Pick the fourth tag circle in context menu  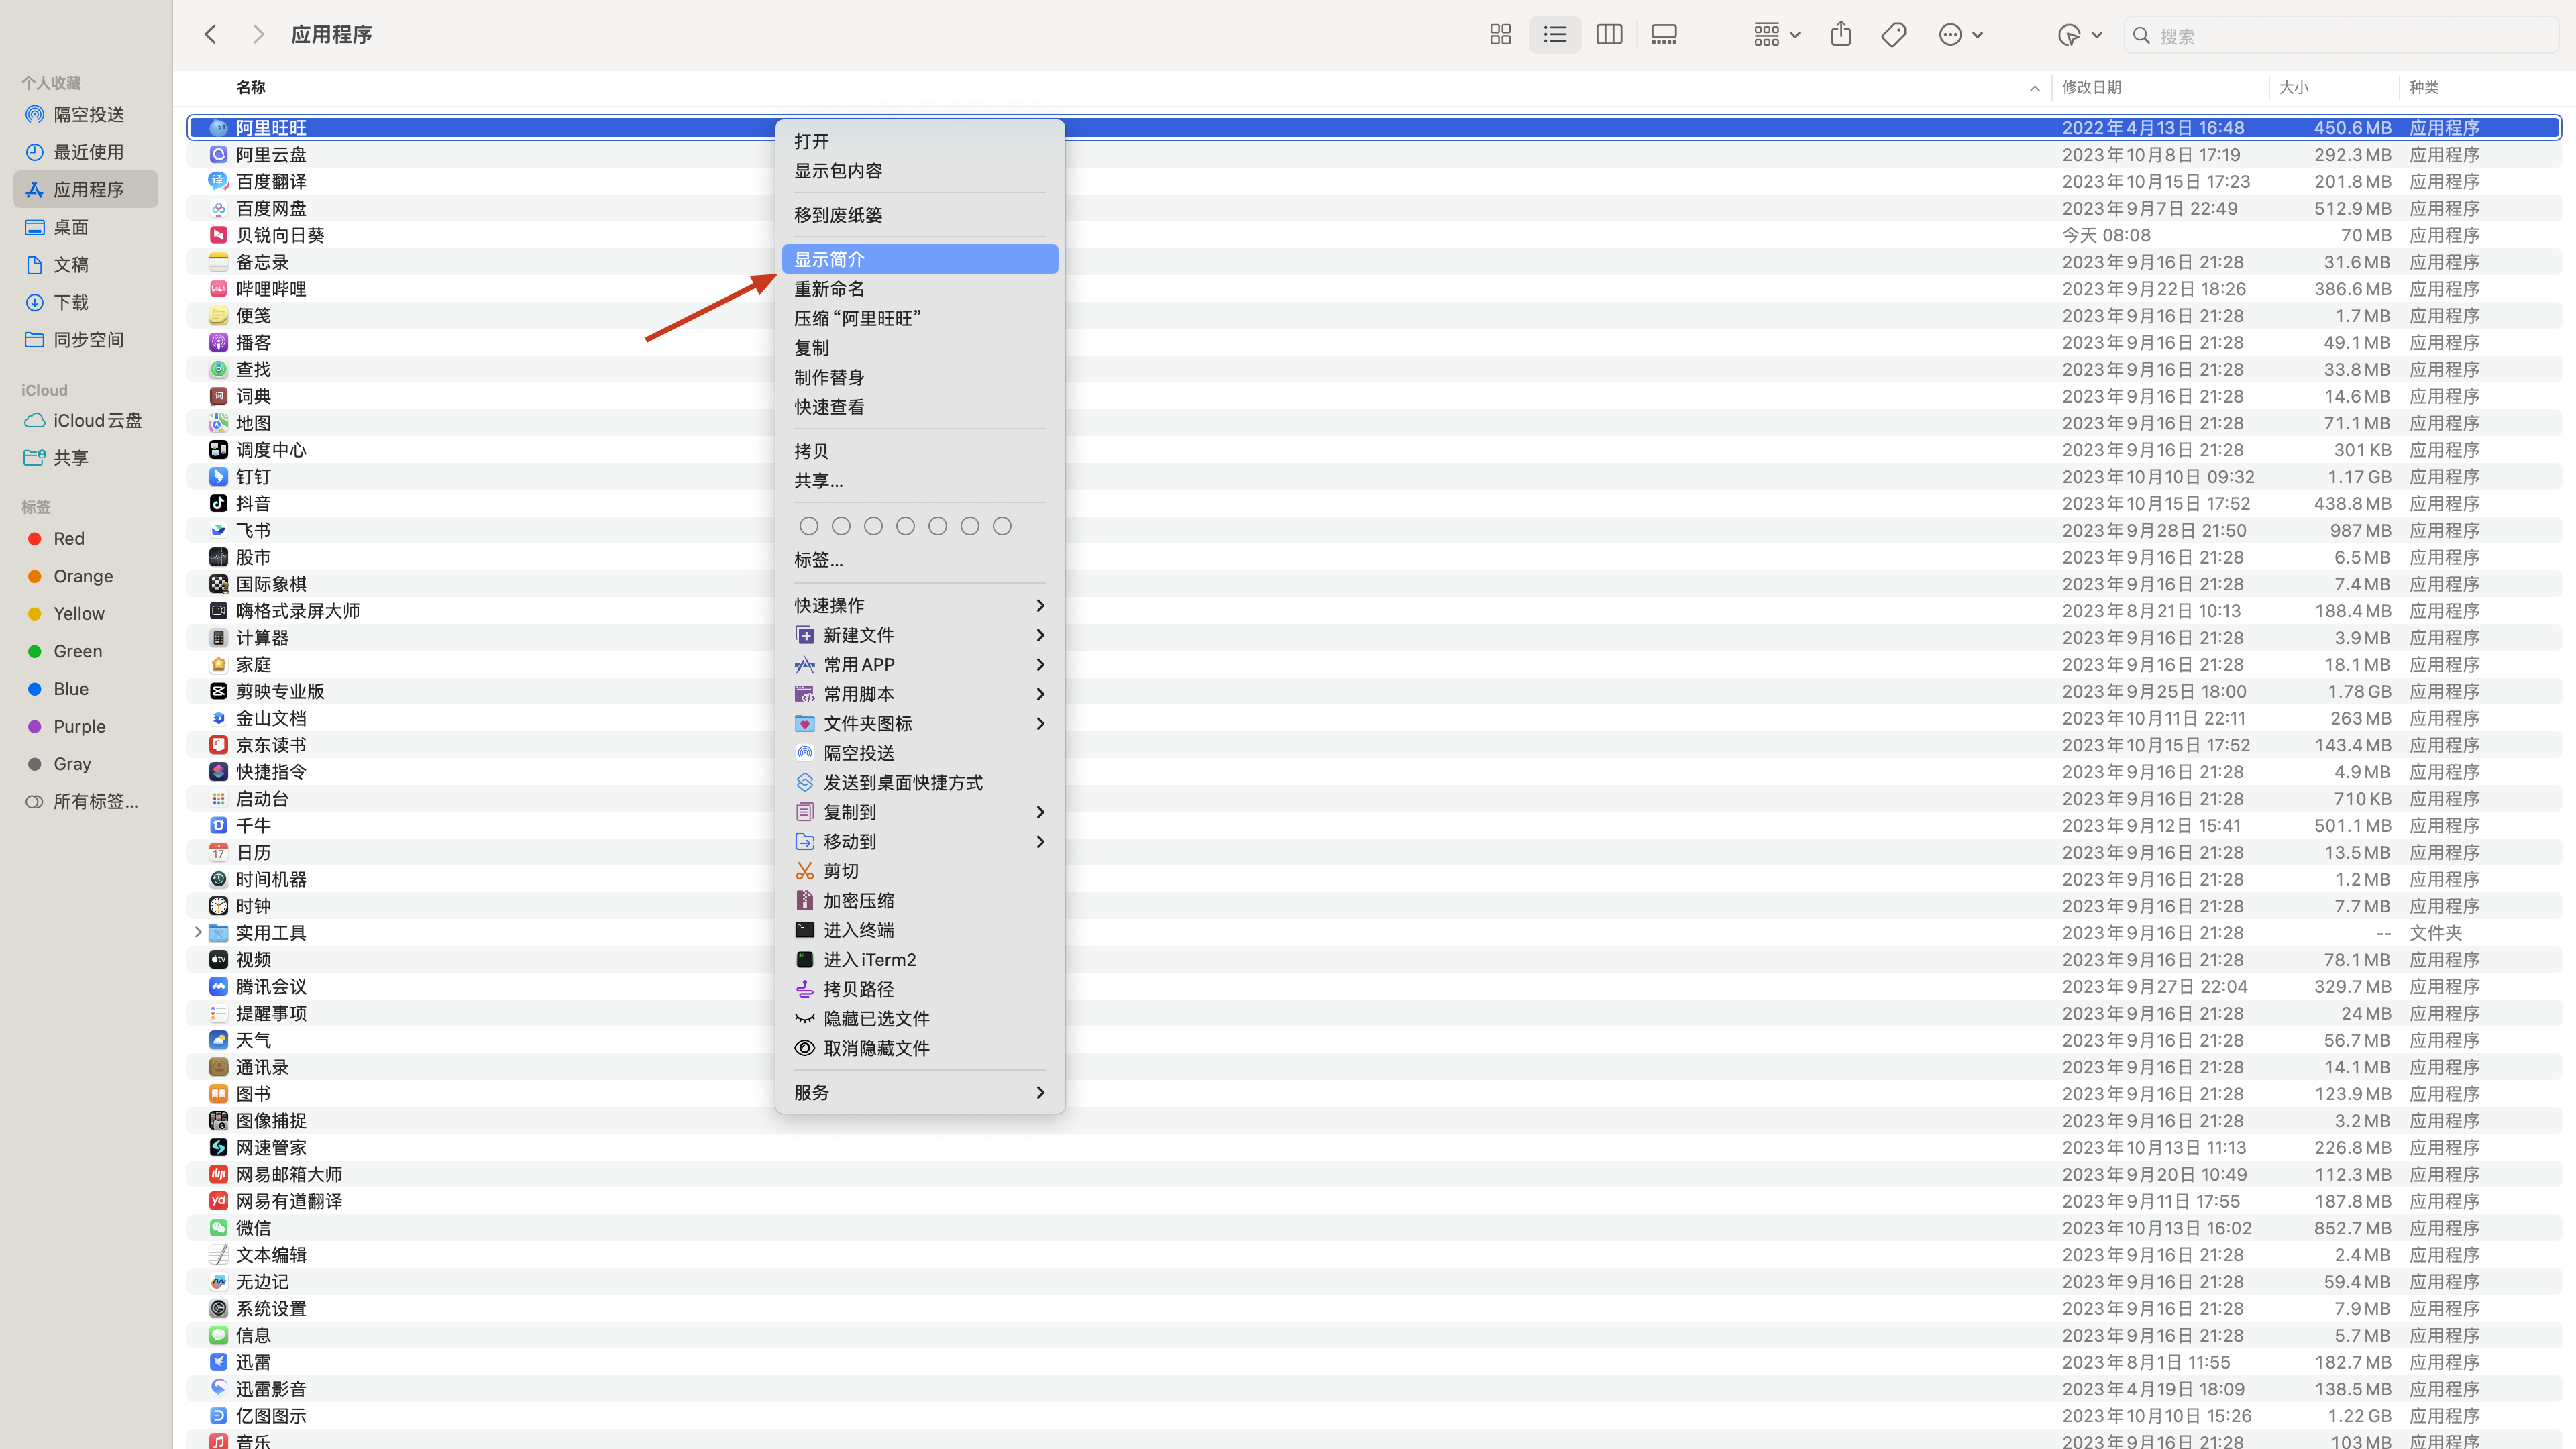pos(906,526)
